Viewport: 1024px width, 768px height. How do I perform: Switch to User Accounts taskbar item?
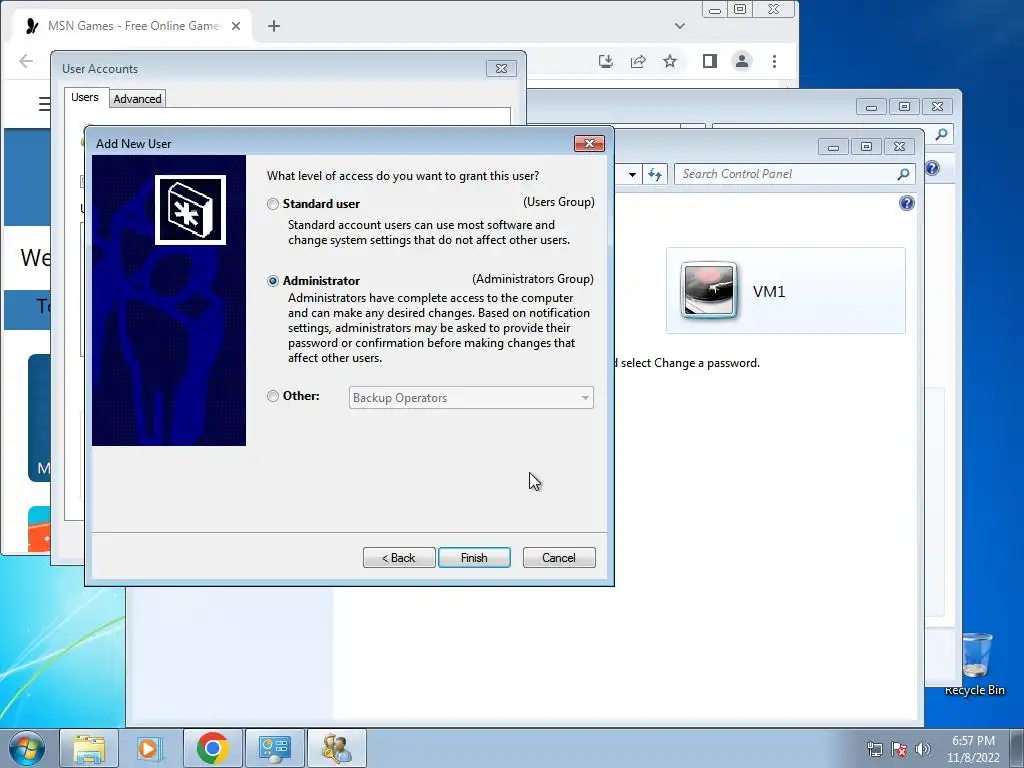336,748
